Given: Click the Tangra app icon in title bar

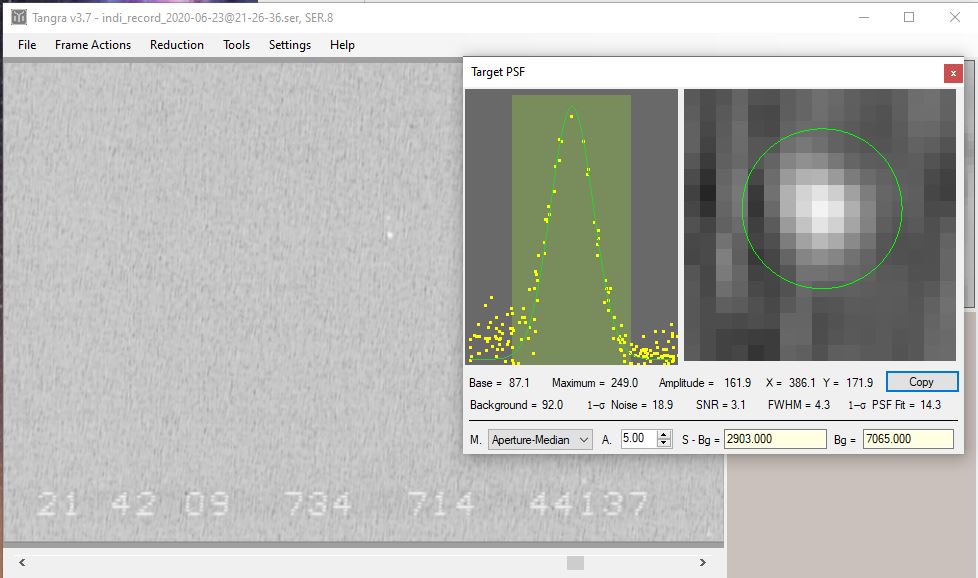Looking at the screenshot, I should click(x=18, y=17).
